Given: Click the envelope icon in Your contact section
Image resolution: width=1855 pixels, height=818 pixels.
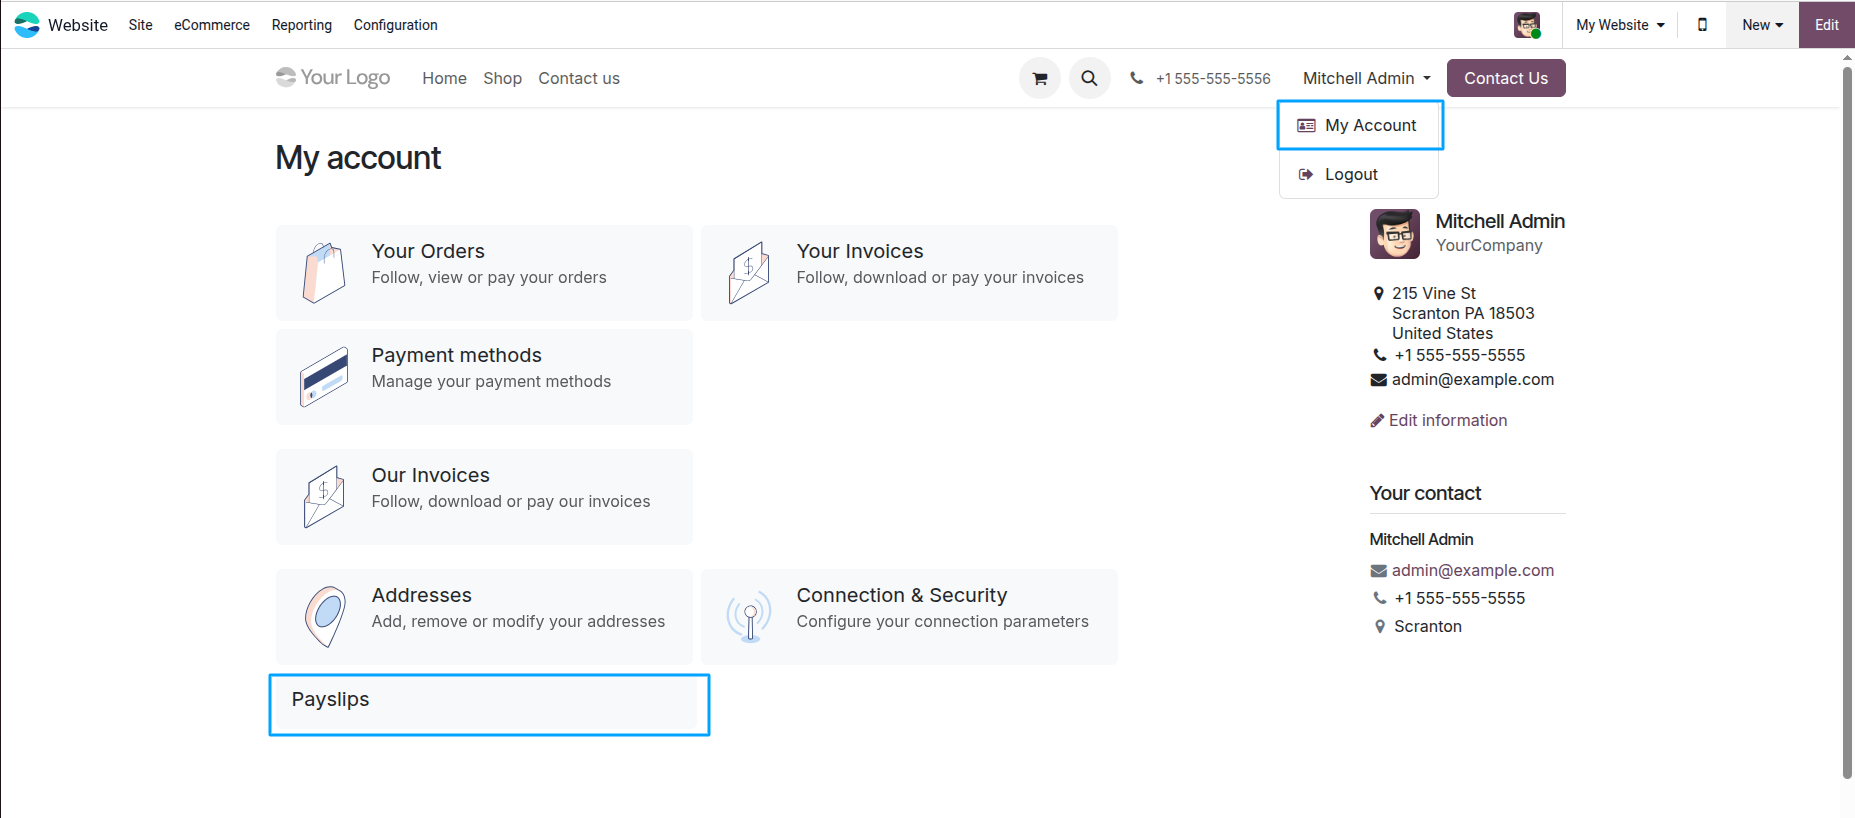Looking at the screenshot, I should [1378, 571].
